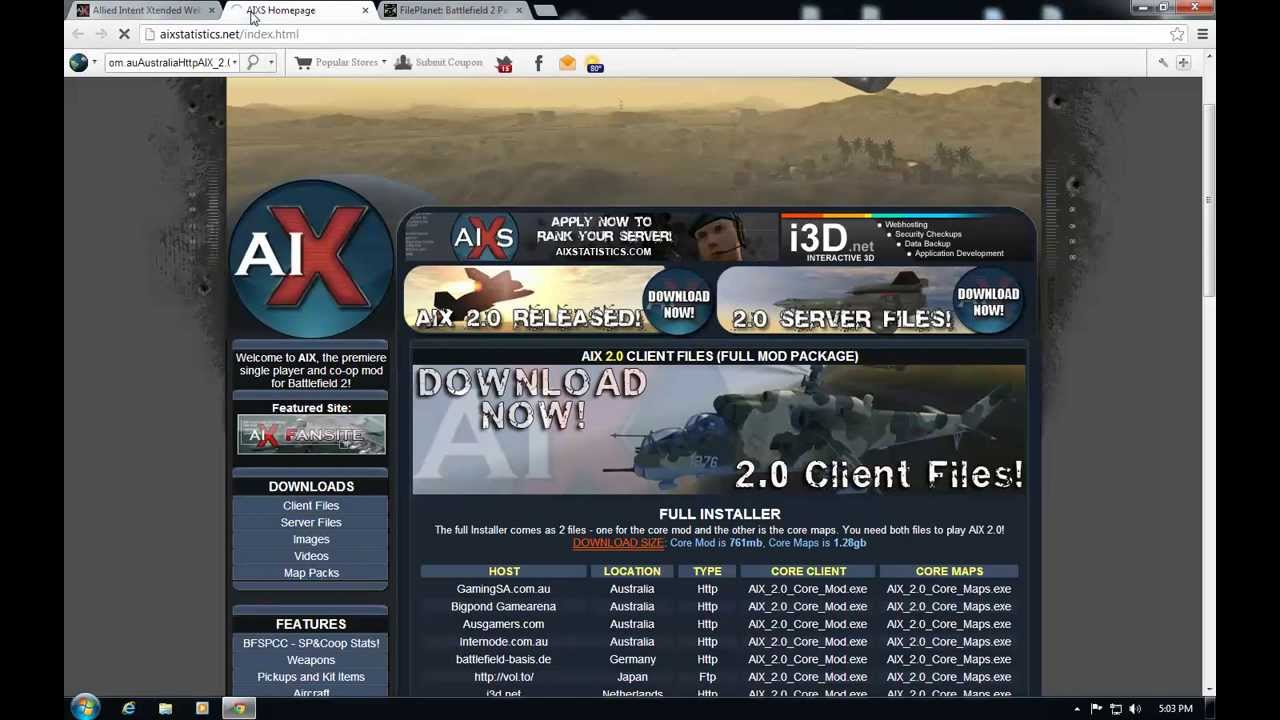Open the Ausgamers.com host link

pyautogui.click(x=503, y=624)
